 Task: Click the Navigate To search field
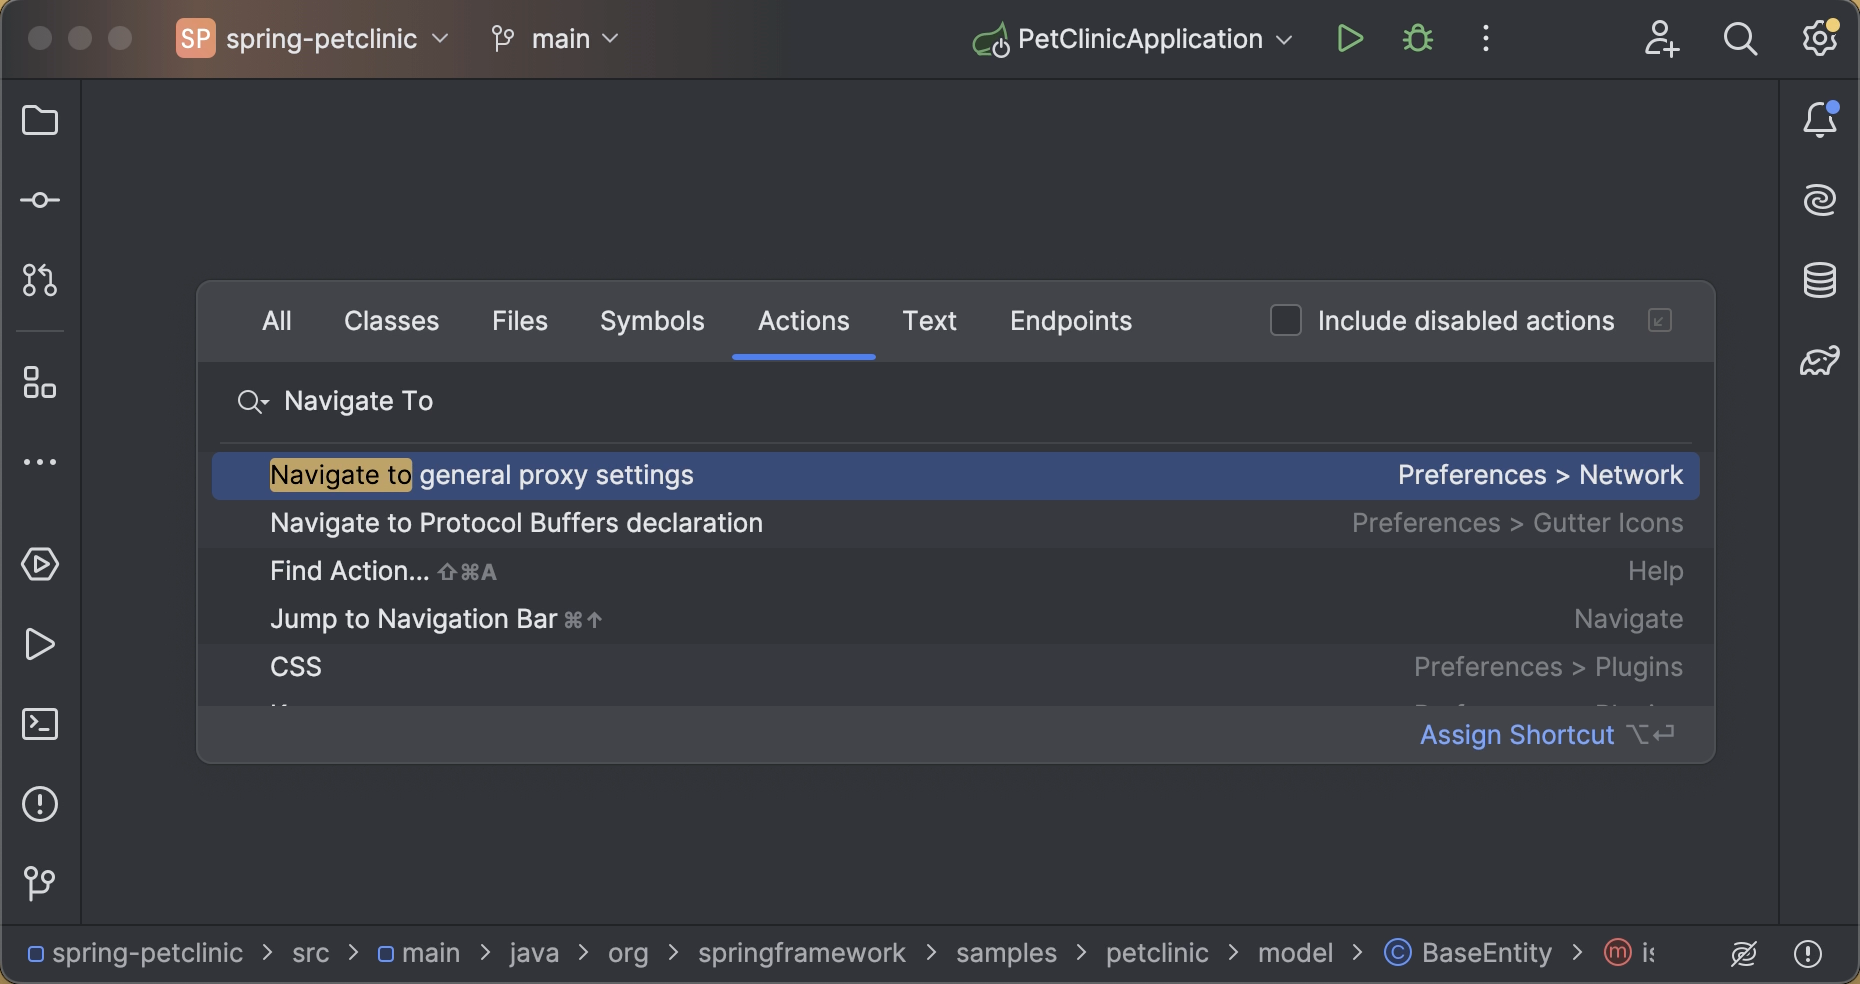(358, 401)
